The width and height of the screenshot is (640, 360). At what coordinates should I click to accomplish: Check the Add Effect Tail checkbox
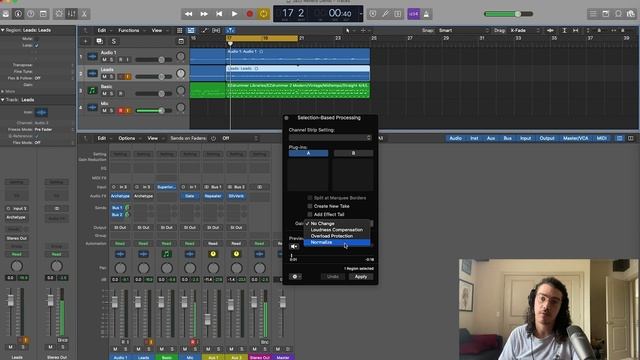coord(310,214)
